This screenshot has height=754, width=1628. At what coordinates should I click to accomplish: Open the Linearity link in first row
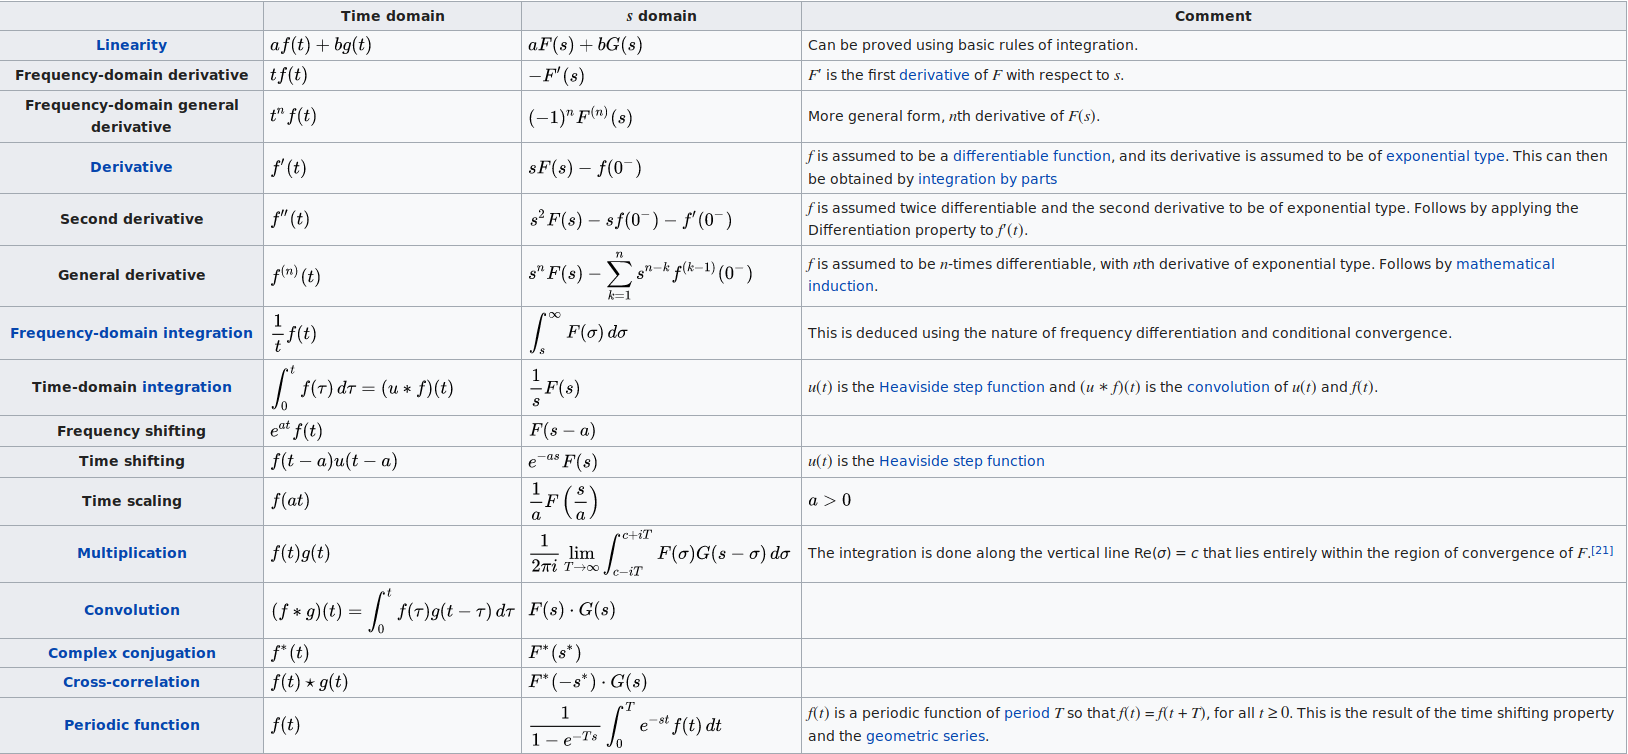131,45
